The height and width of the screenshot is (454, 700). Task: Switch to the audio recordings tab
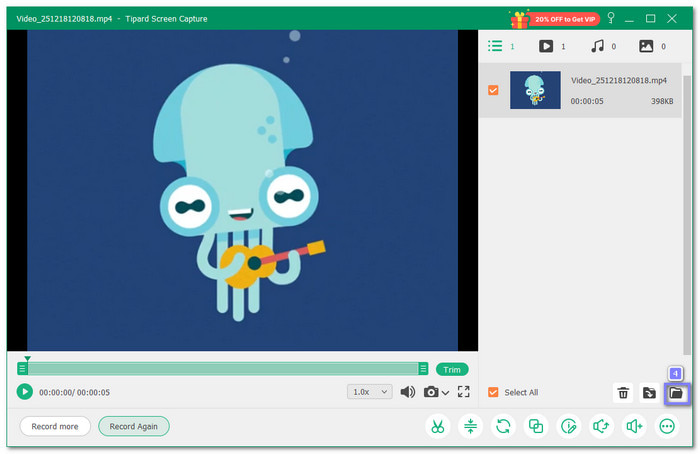click(597, 46)
